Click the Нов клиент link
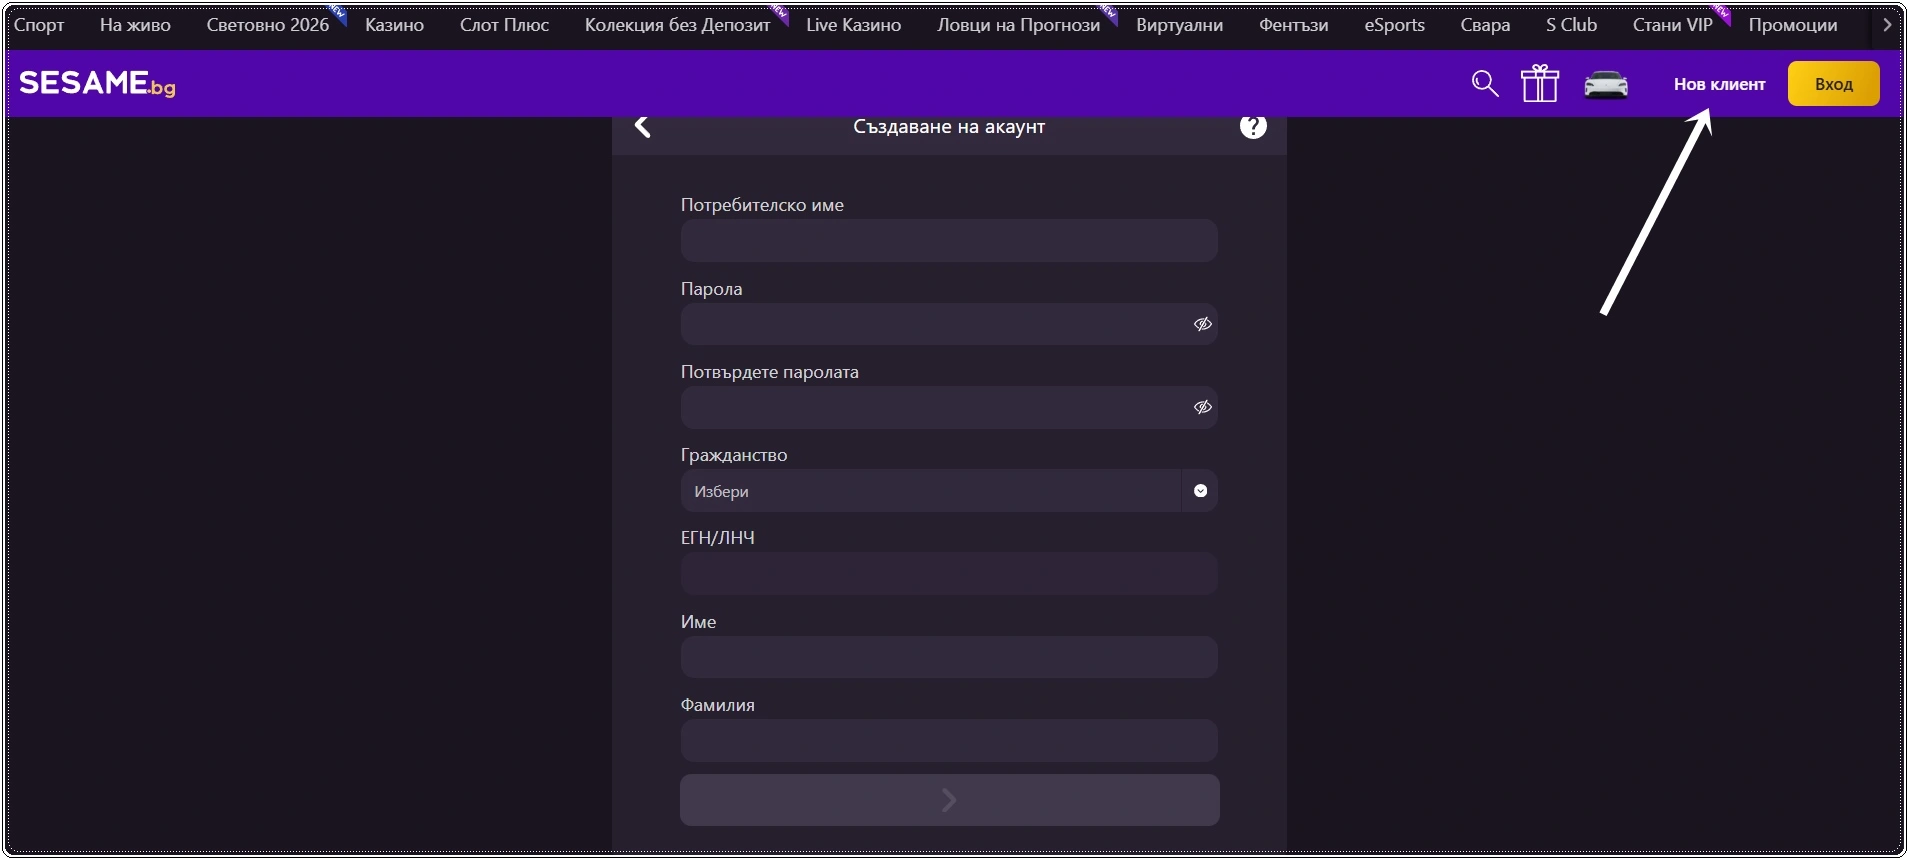1909x860 pixels. [x=1719, y=84]
